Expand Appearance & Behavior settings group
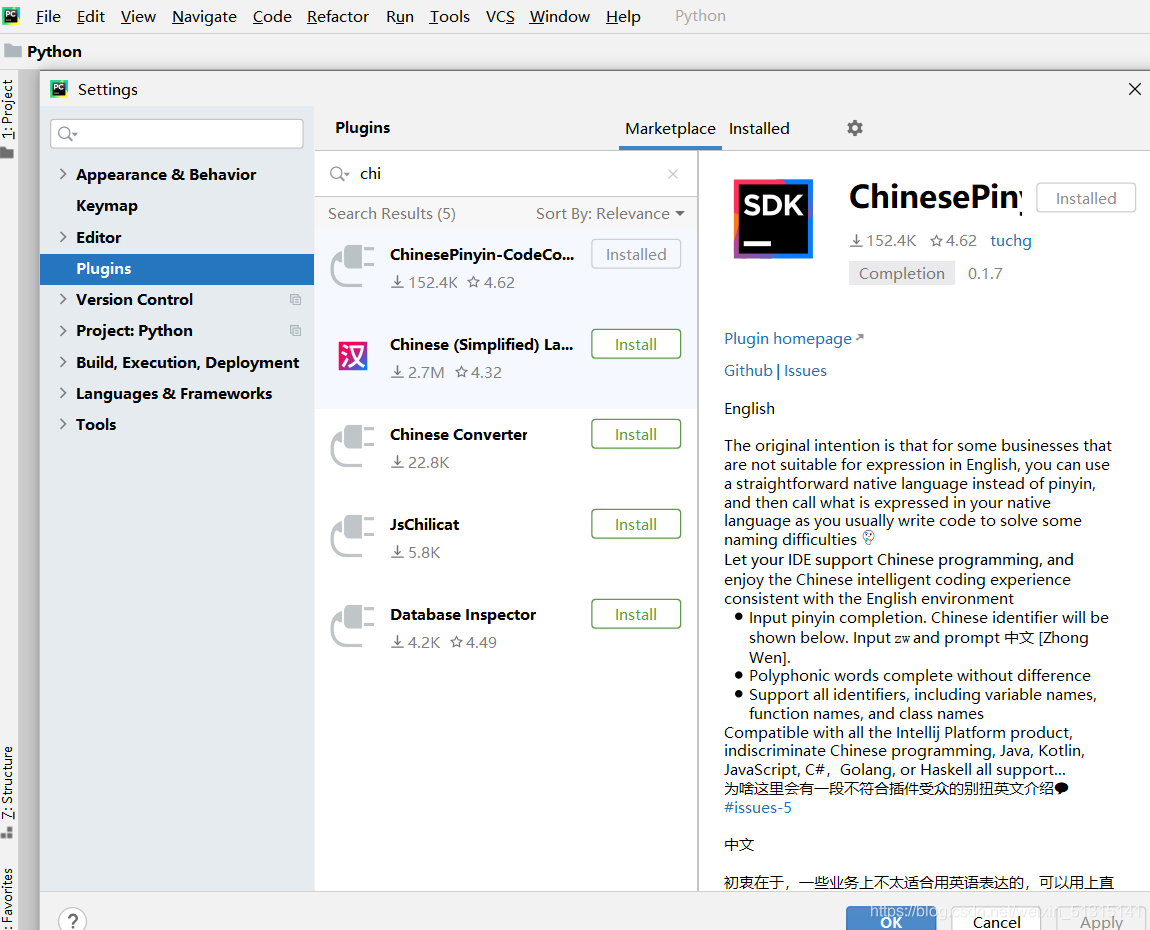 pyautogui.click(x=63, y=174)
